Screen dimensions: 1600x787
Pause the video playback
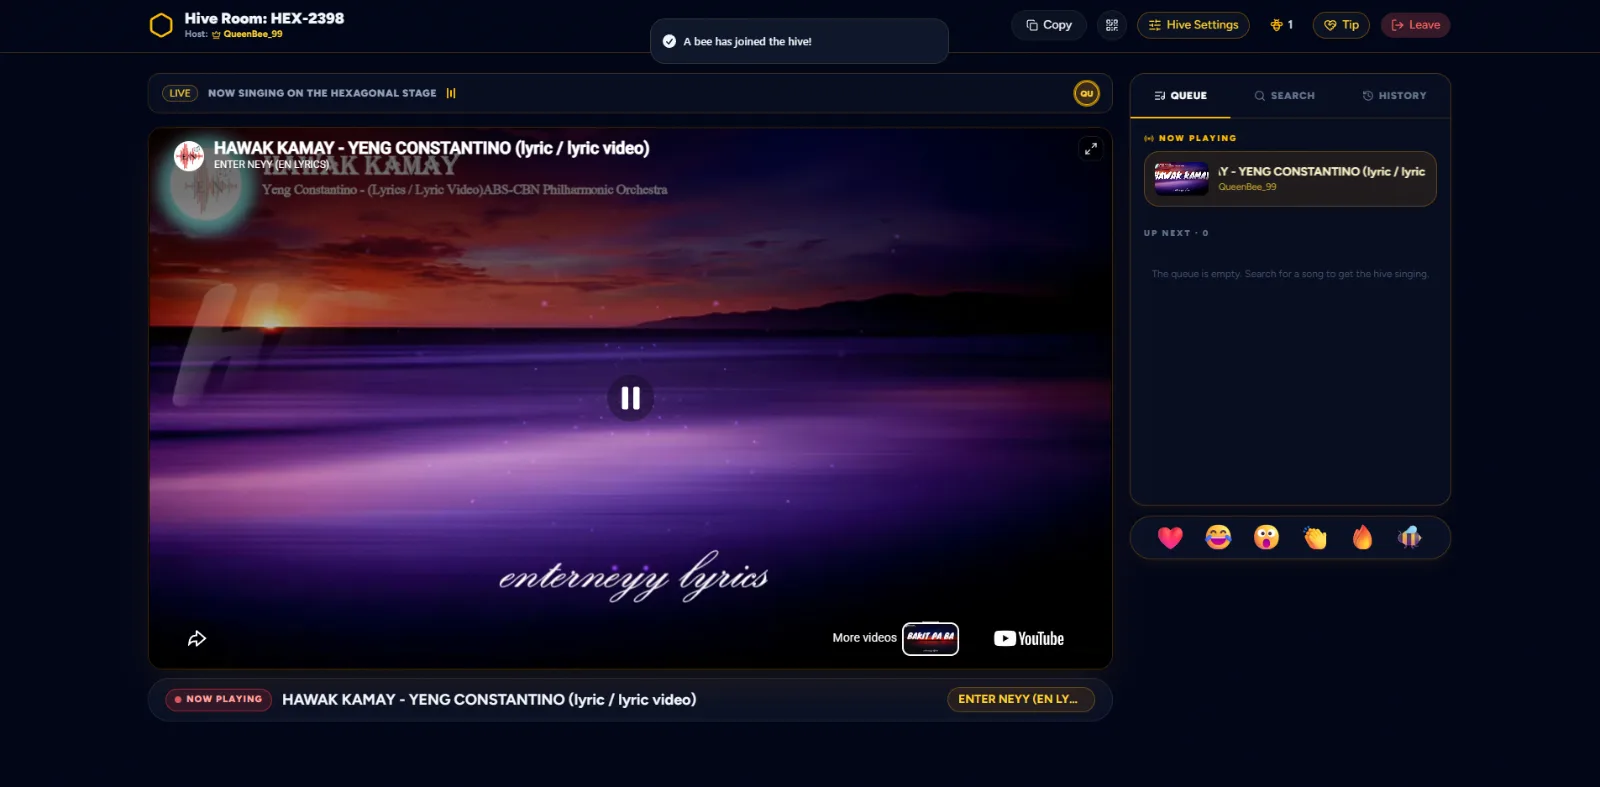[630, 398]
